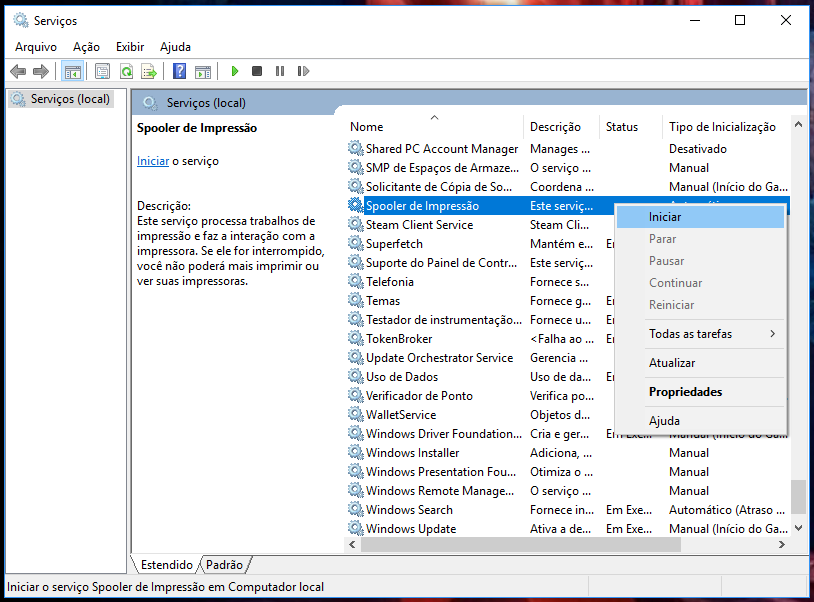Image resolution: width=814 pixels, height=602 pixels.
Task: Click the gear icon of Windows Update
Action: click(356, 528)
